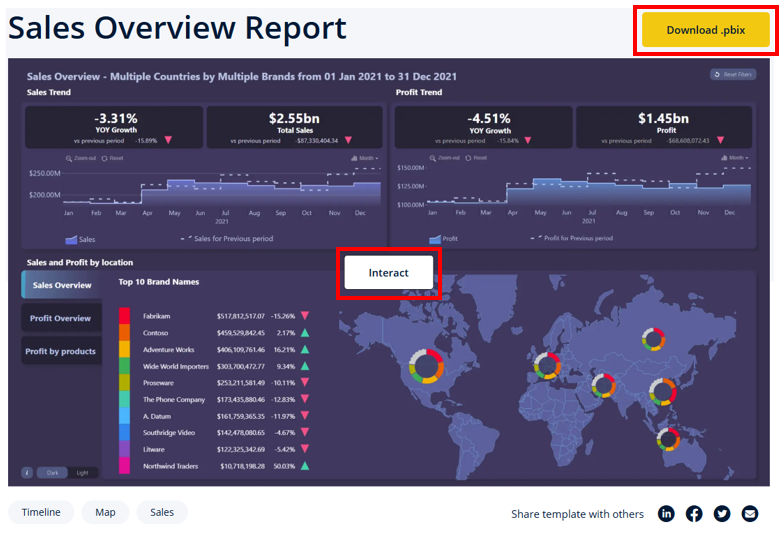Click Fabrikam's down trend arrow

[305, 316]
